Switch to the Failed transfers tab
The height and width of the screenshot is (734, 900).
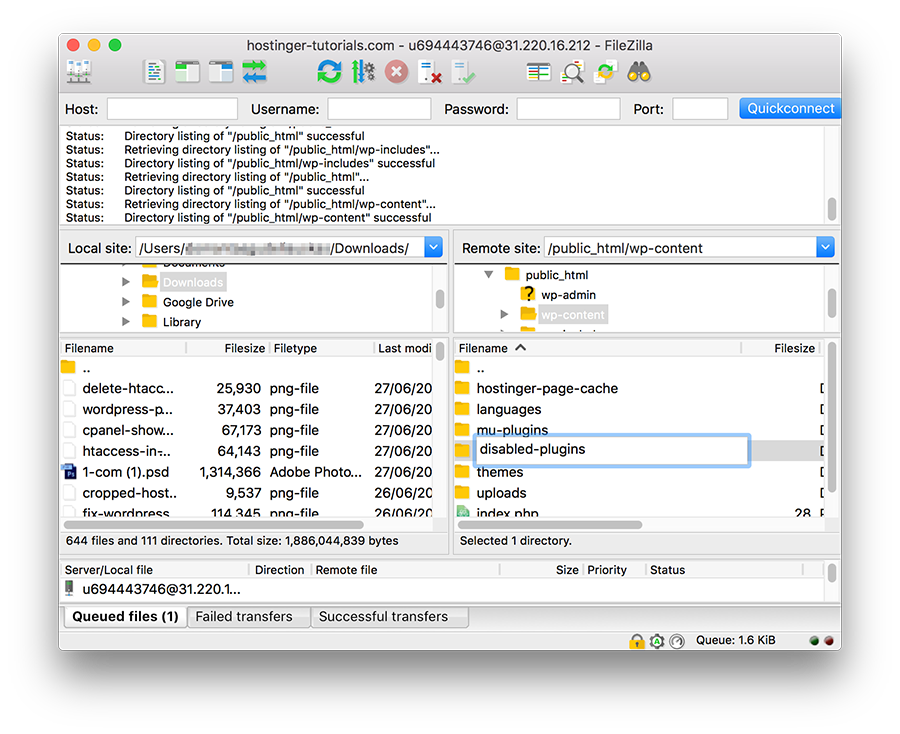pos(244,617)
